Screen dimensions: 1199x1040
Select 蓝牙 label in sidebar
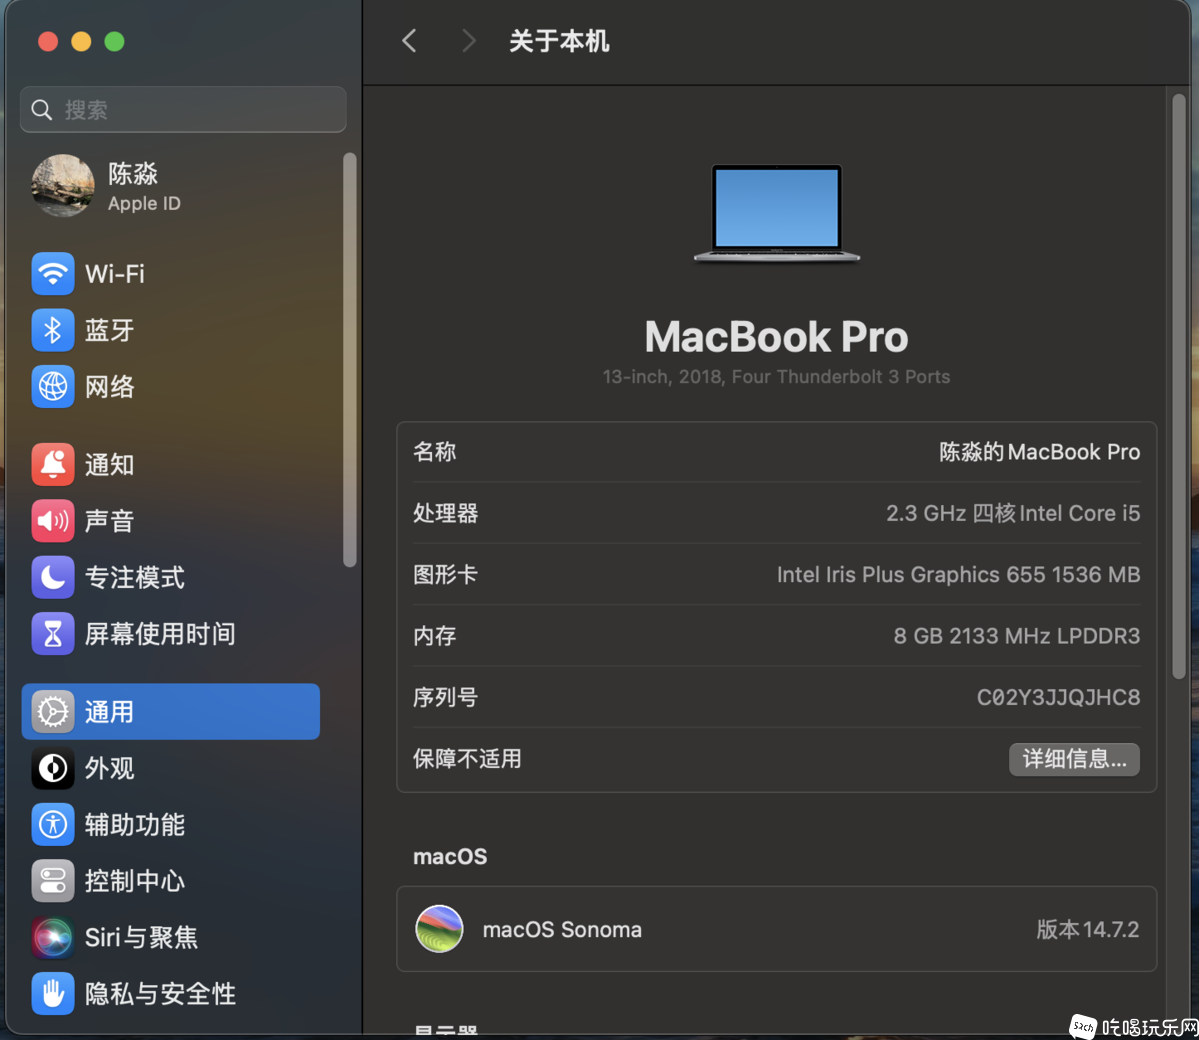(x=109, y=330)
